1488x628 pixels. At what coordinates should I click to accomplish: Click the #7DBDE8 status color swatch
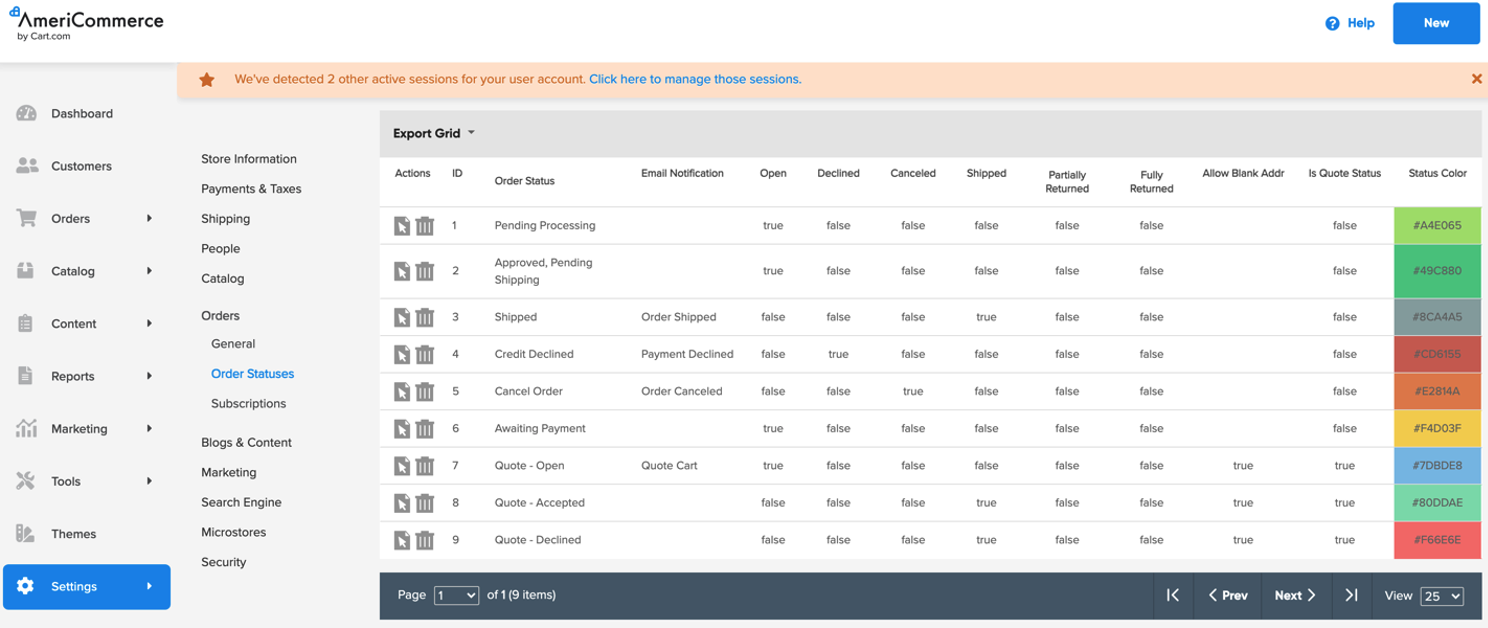1437,465
